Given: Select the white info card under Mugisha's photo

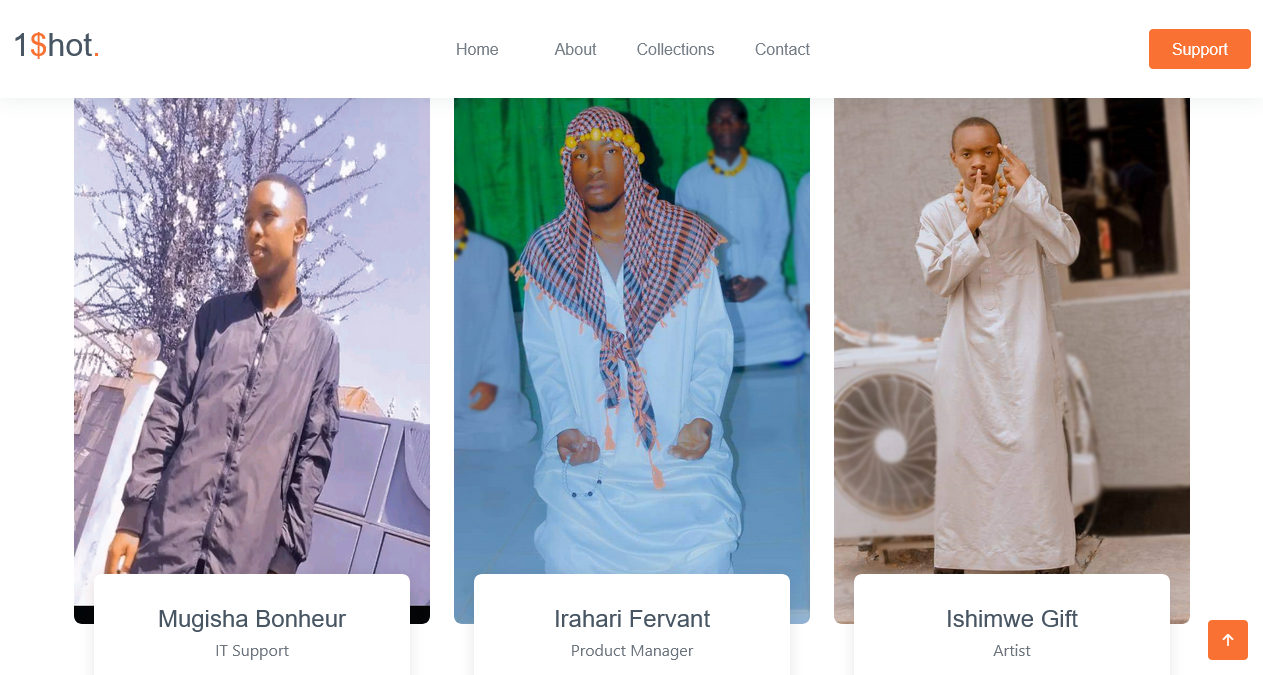Looking at the screenshot, I should click(x=252, y=625).
